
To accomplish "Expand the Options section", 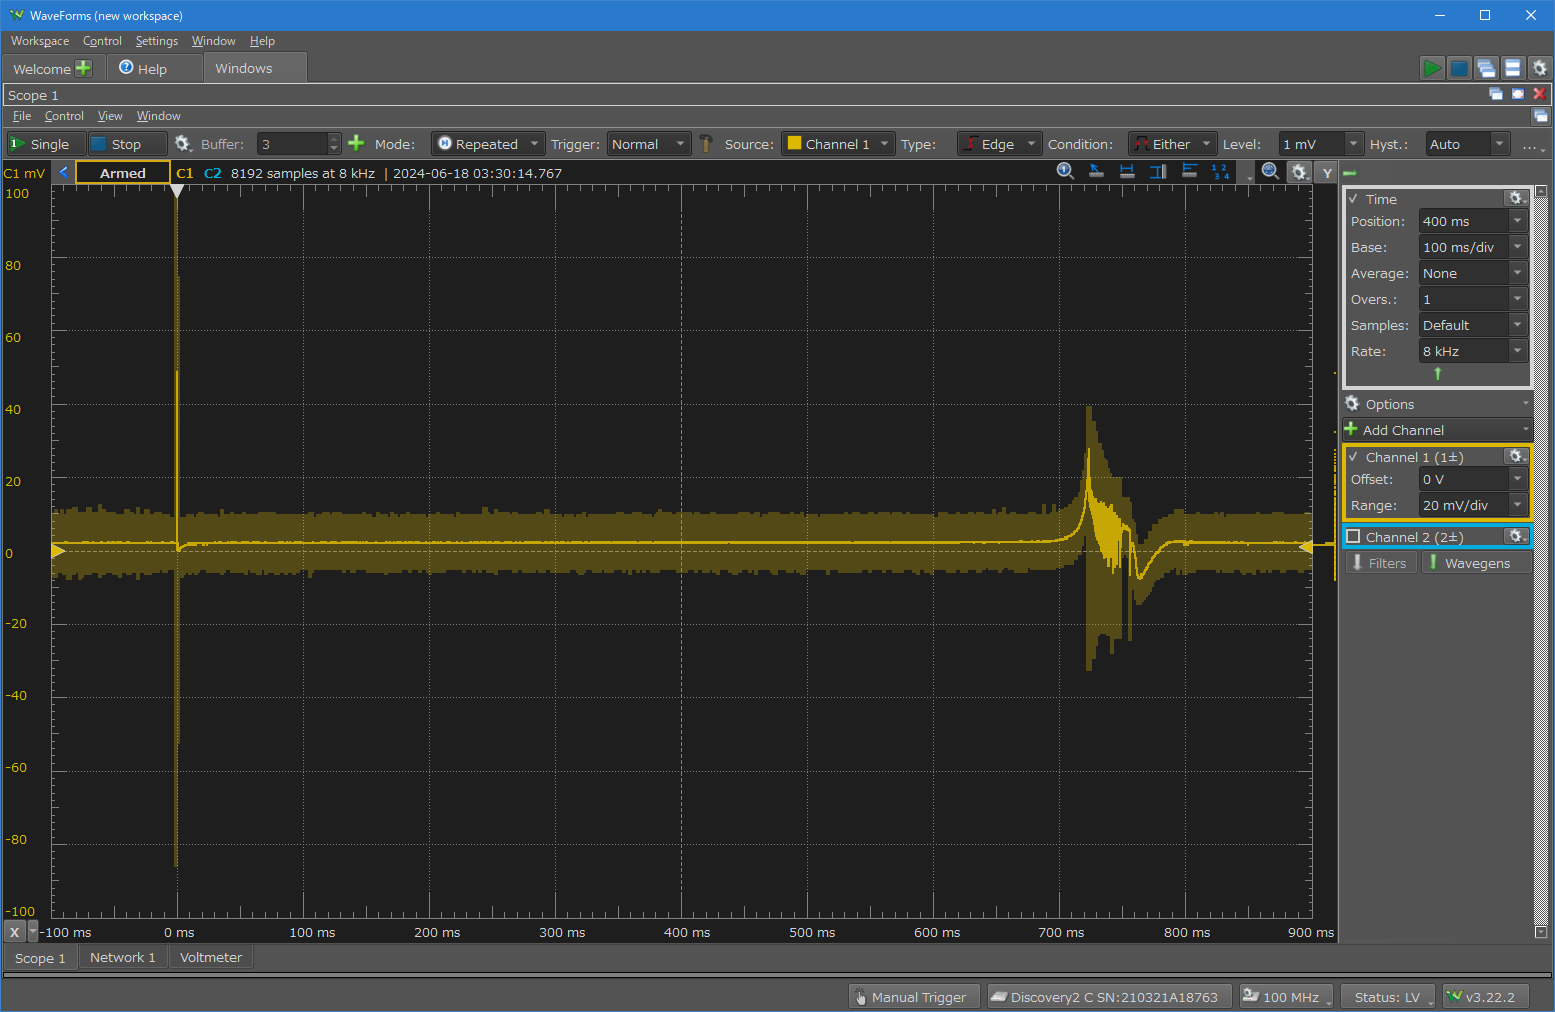I will 1436,404.
